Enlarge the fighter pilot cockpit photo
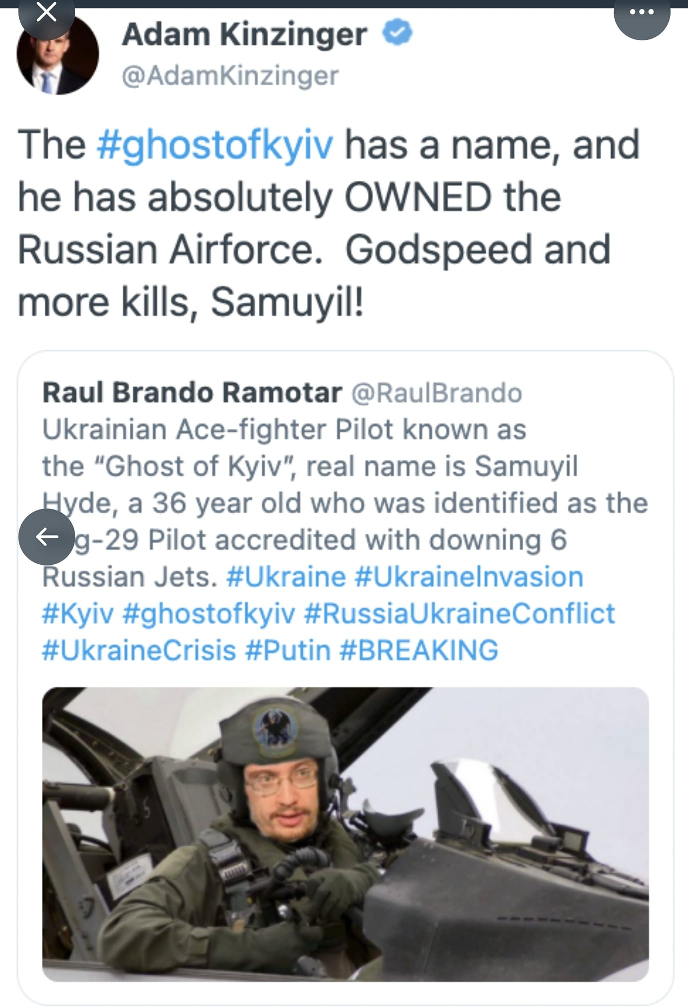Image resolution: width=688 pixels, height=1008 pixels. 345,834
